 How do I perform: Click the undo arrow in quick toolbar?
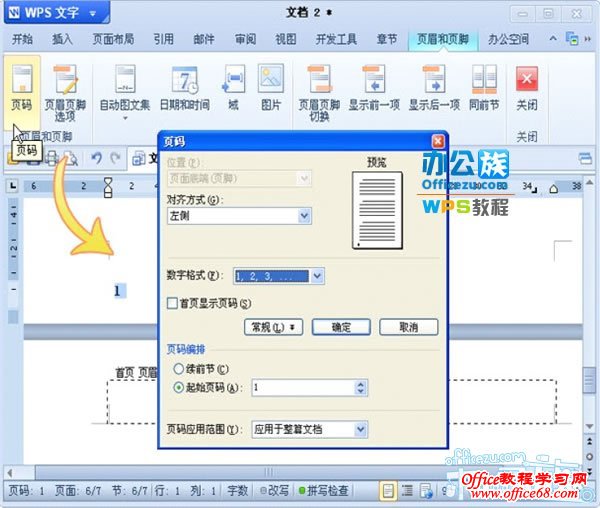[96, 158]
